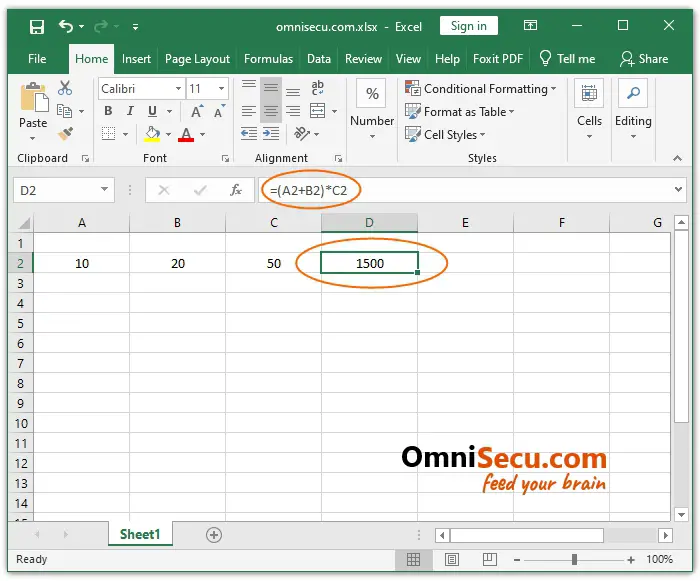Click the Copy icon

click(65, 111)
